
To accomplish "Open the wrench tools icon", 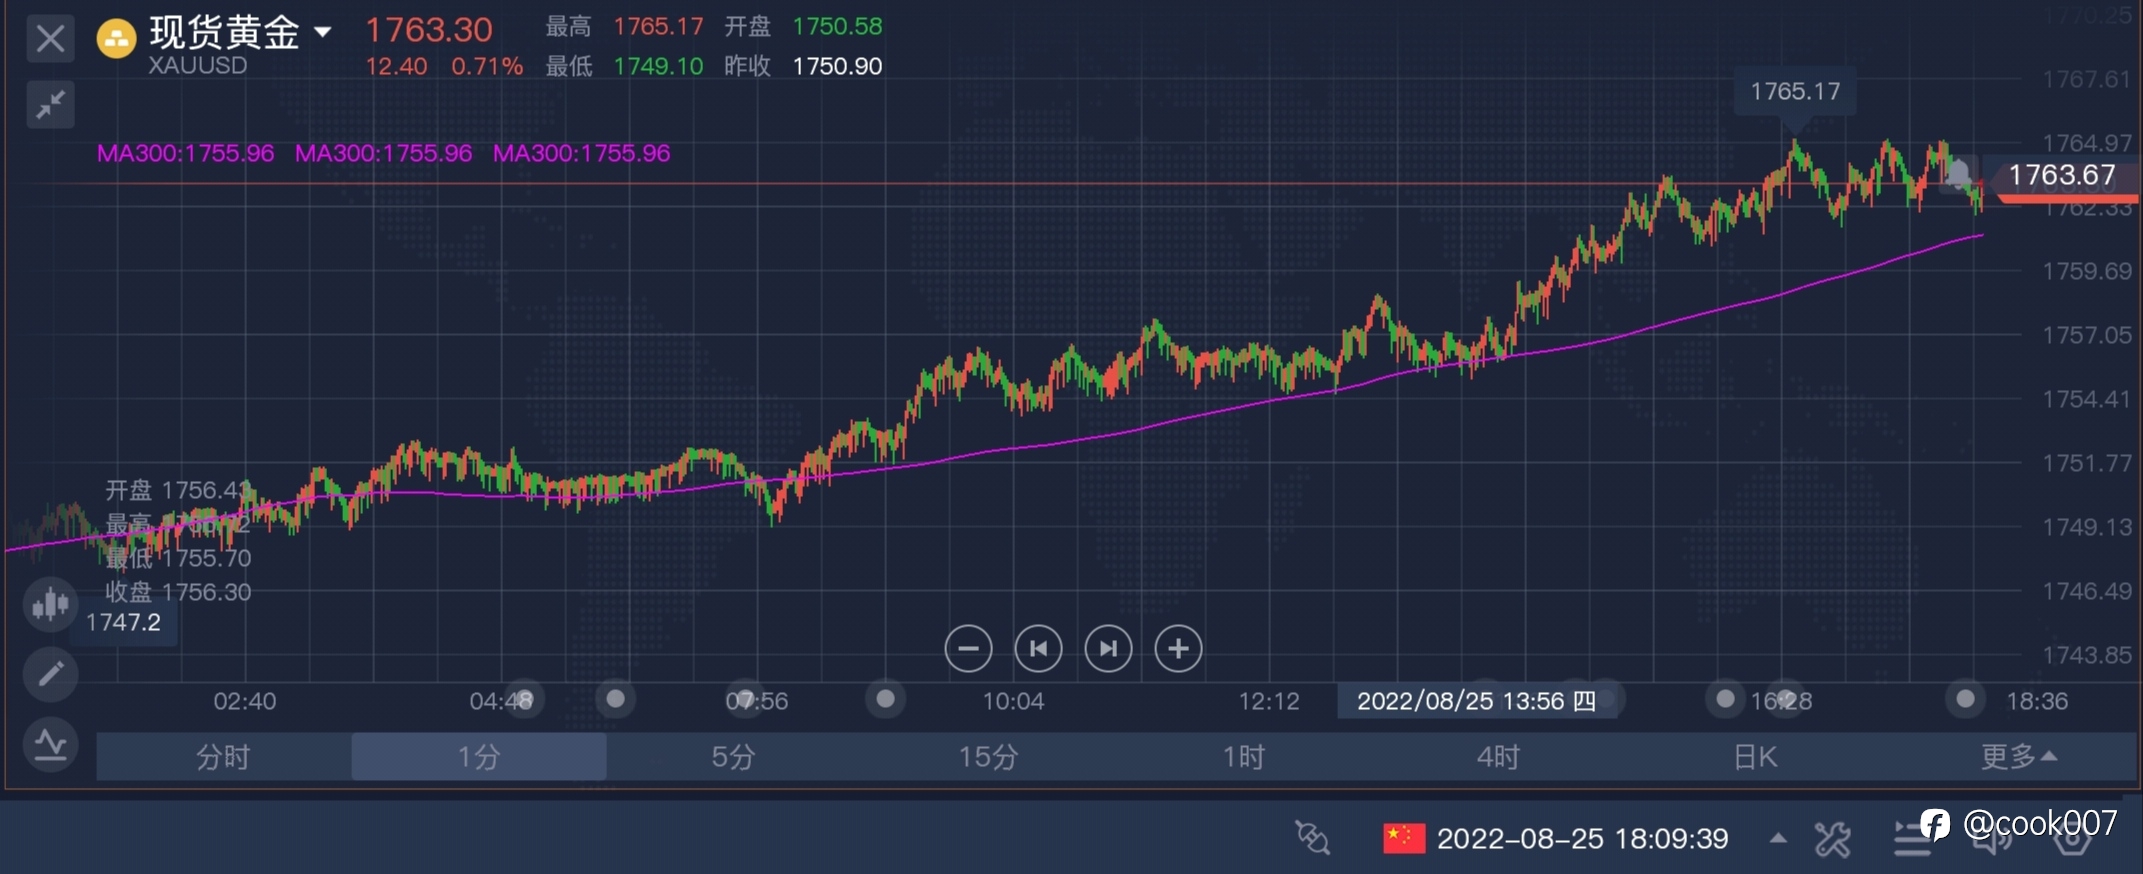I will (1832, 840).
